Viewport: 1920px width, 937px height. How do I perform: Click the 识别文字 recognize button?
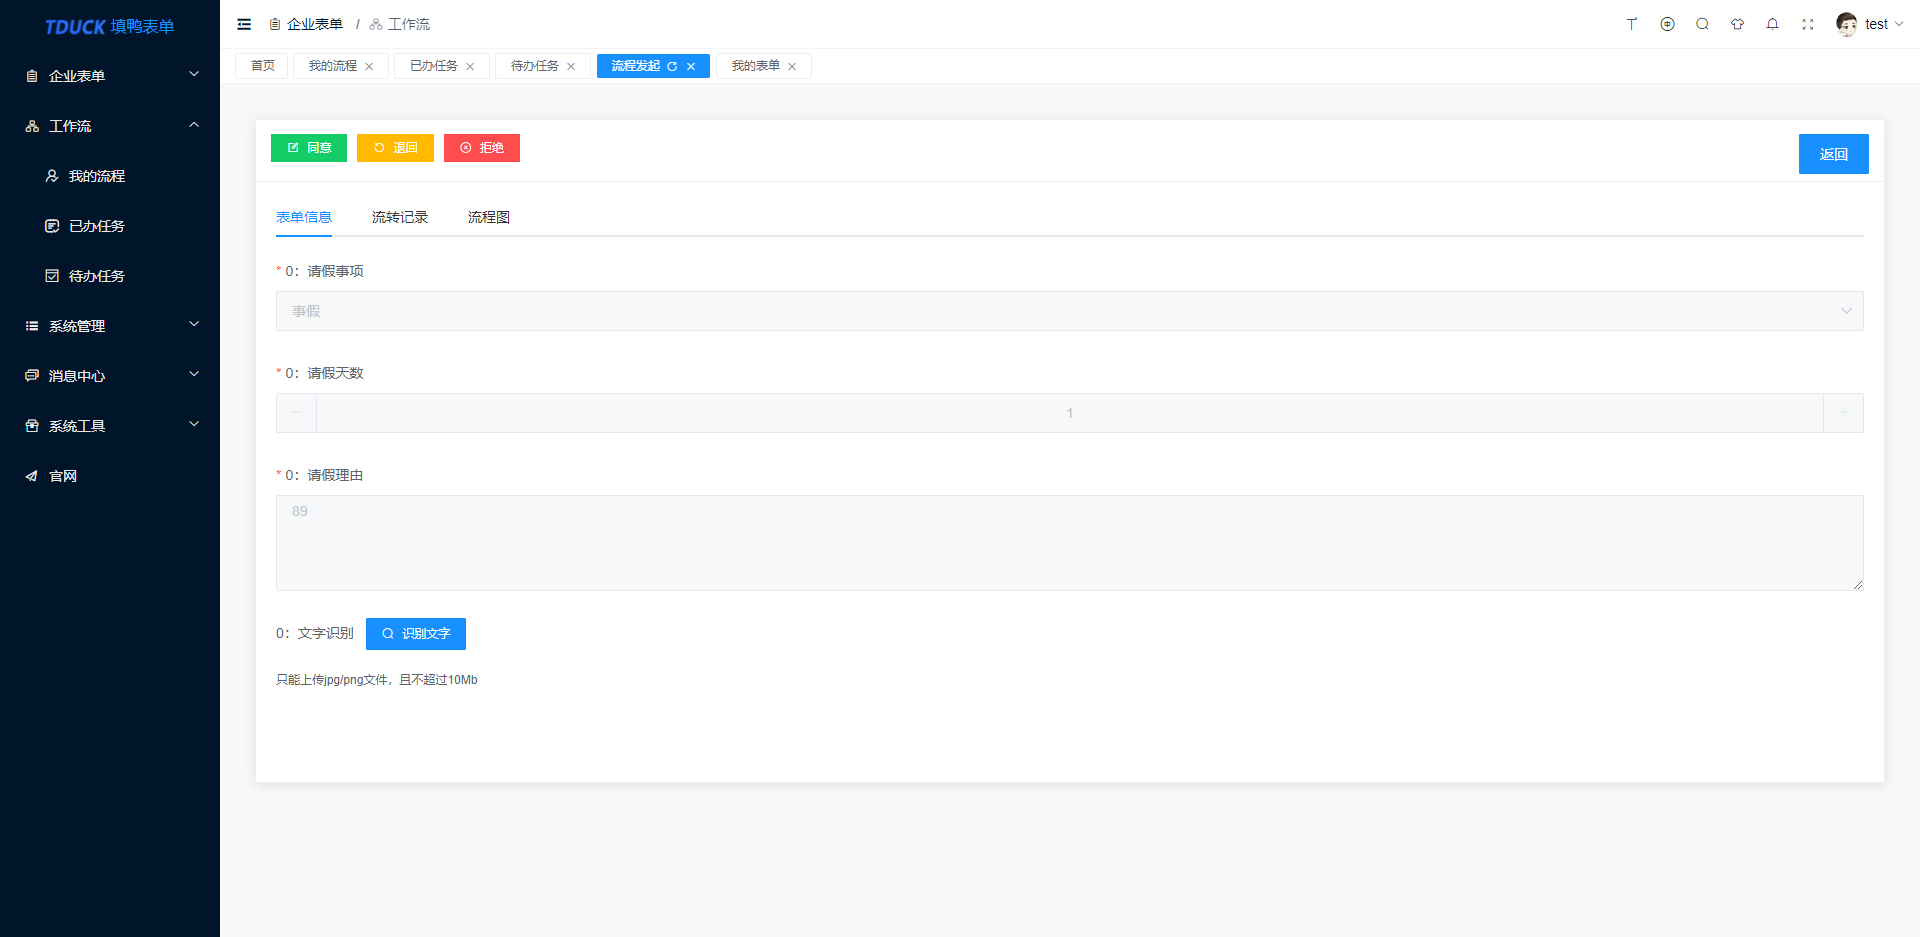point(416,634)
